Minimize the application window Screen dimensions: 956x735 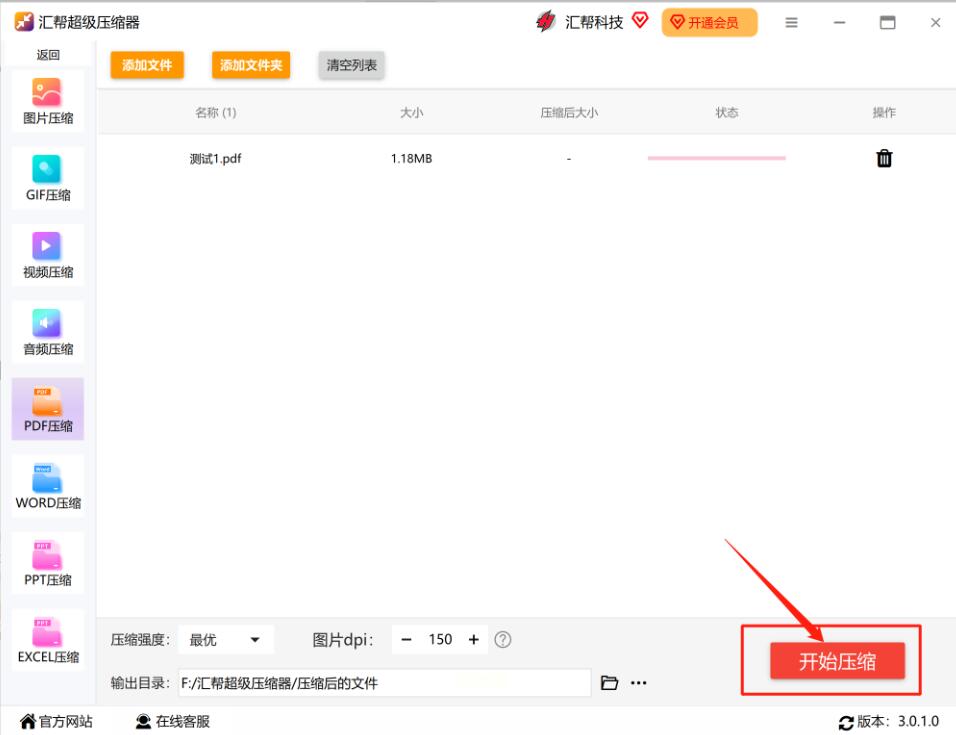point(840,23)
